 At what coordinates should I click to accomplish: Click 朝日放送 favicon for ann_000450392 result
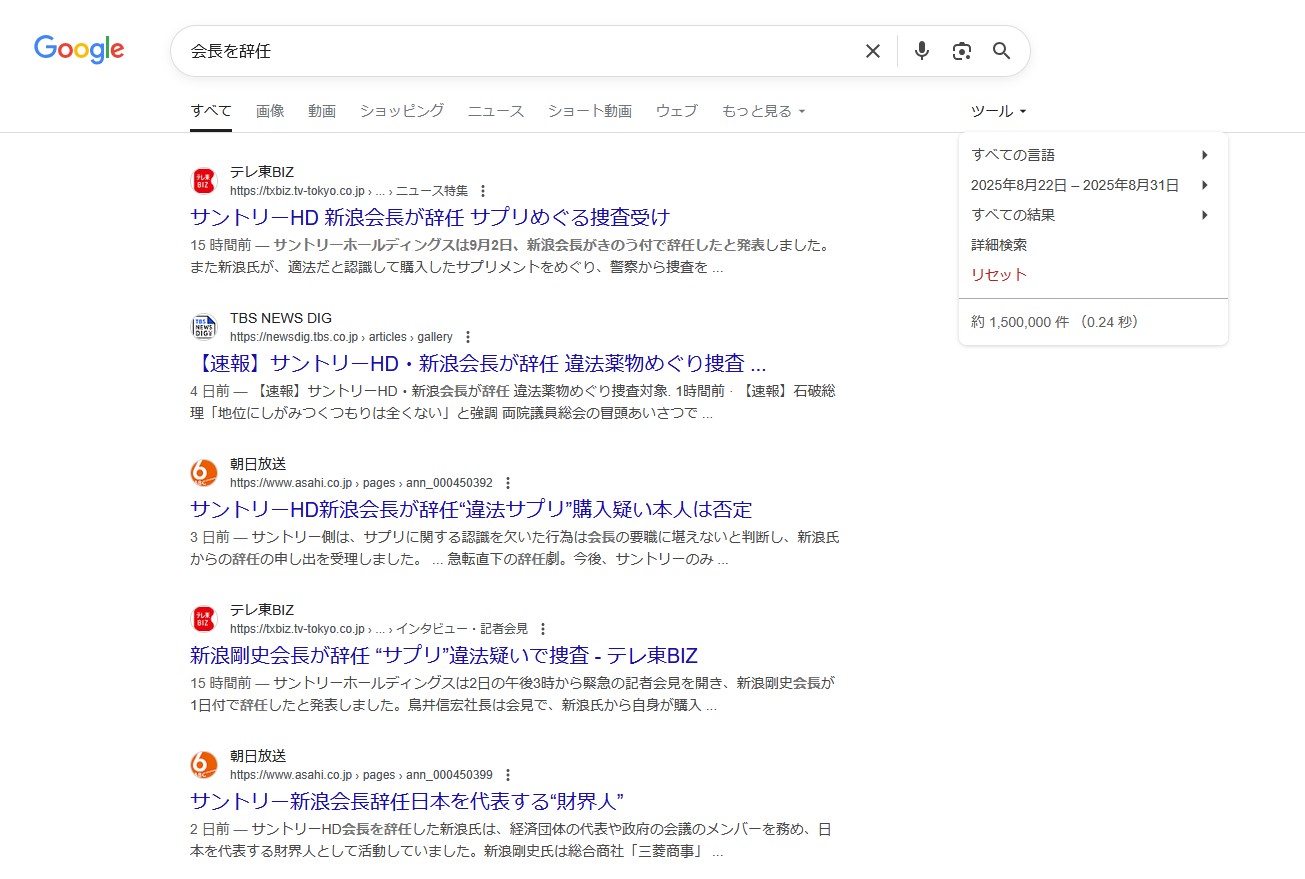[204, 473]
